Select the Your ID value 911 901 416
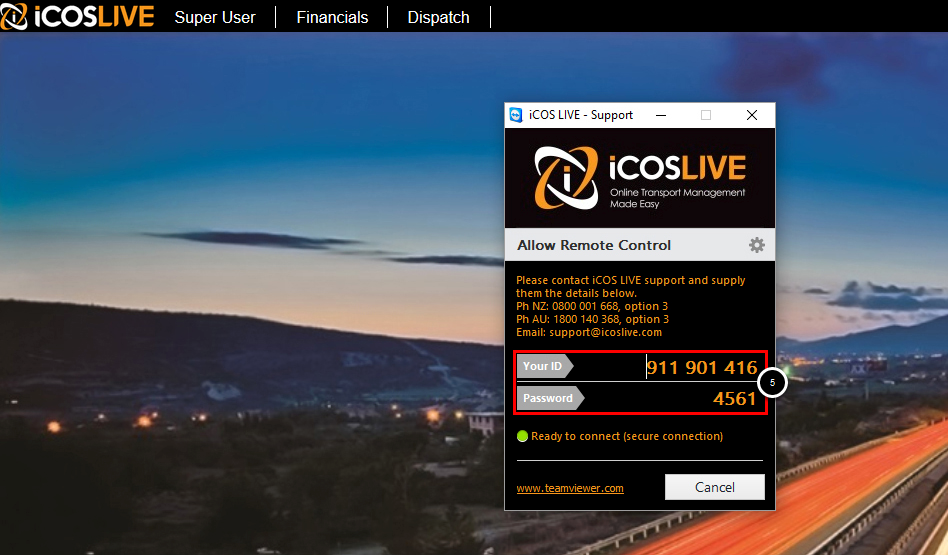 pos(701,367)
